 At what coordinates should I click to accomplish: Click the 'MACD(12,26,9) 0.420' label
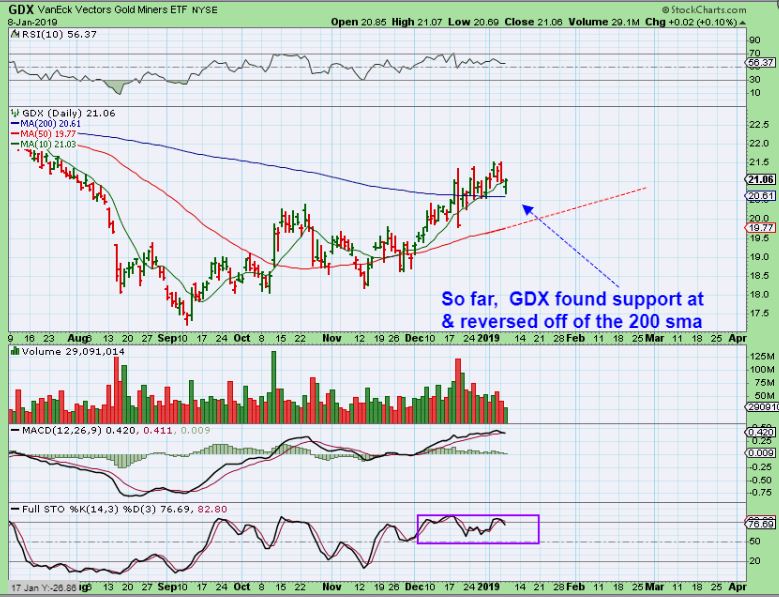(x=78, y=431)
